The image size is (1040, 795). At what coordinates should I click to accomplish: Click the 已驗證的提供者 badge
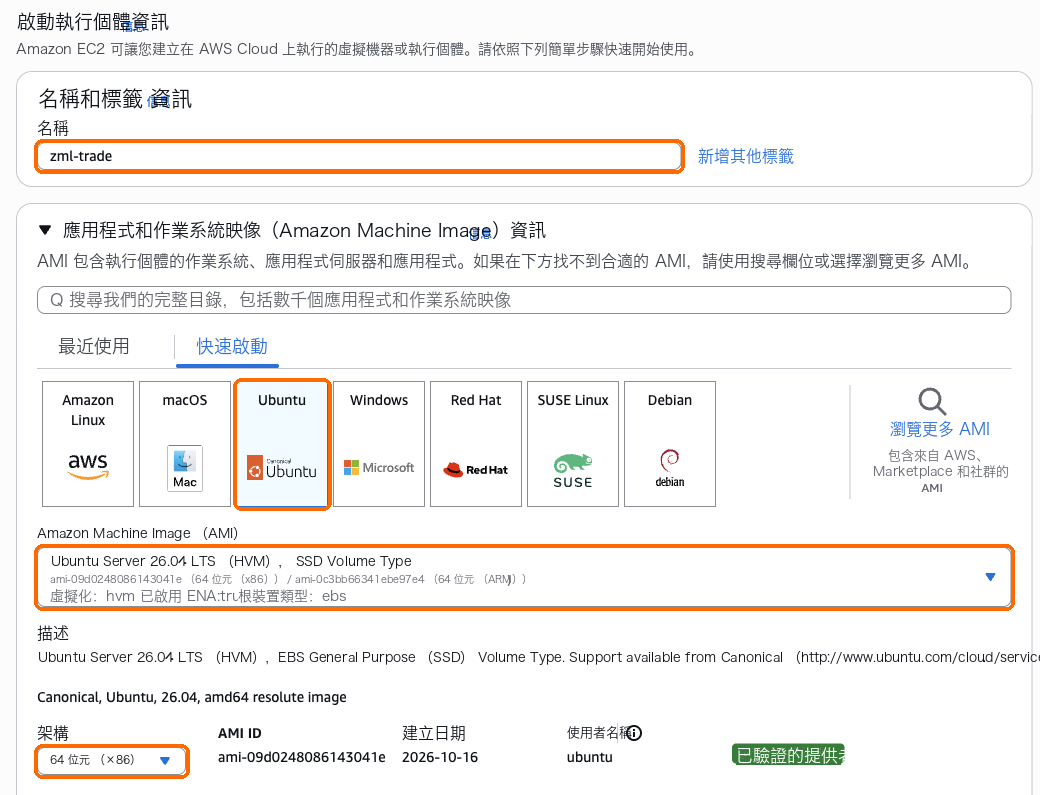[788, 755]
